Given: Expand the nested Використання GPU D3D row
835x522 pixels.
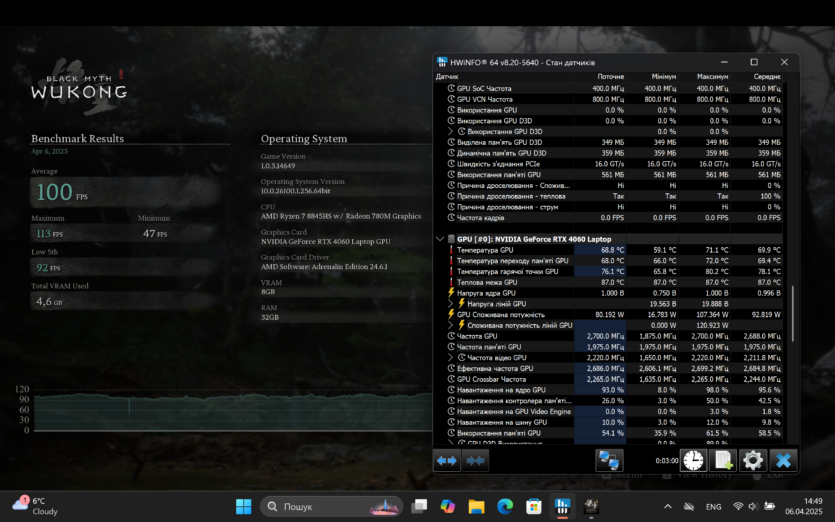Looking at the screenshot, I should tap(451, 132).
